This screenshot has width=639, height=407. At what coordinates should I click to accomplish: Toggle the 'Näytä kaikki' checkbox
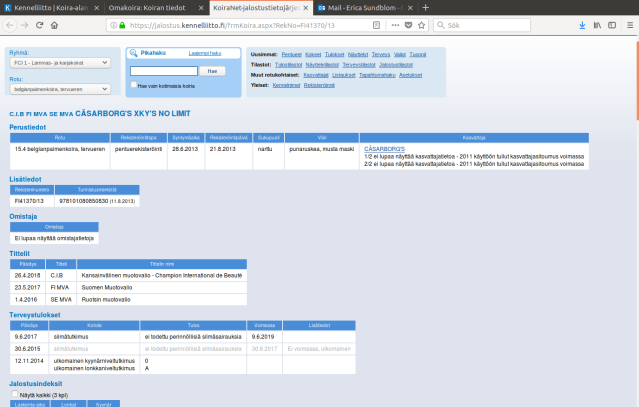(x=13, y=395)
